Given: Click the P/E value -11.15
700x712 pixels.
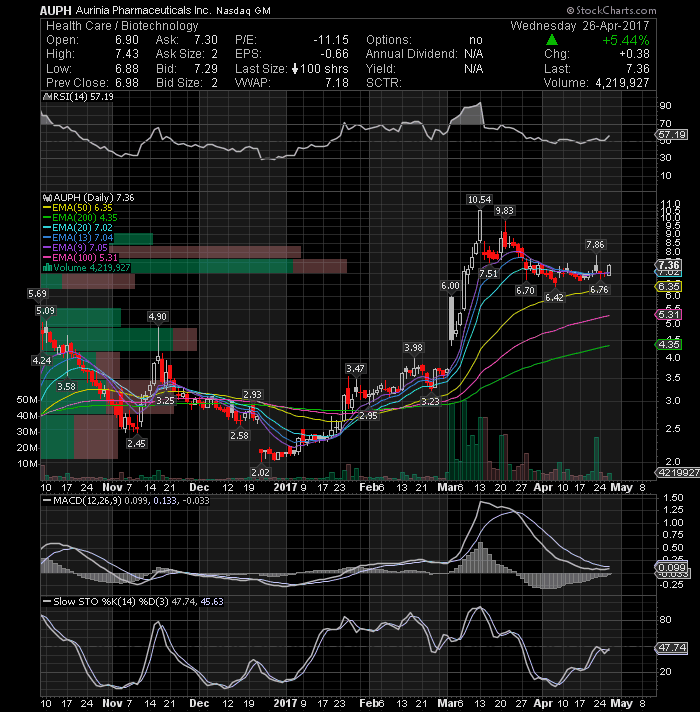Looking at the screenshot, I should coord(331,40).
